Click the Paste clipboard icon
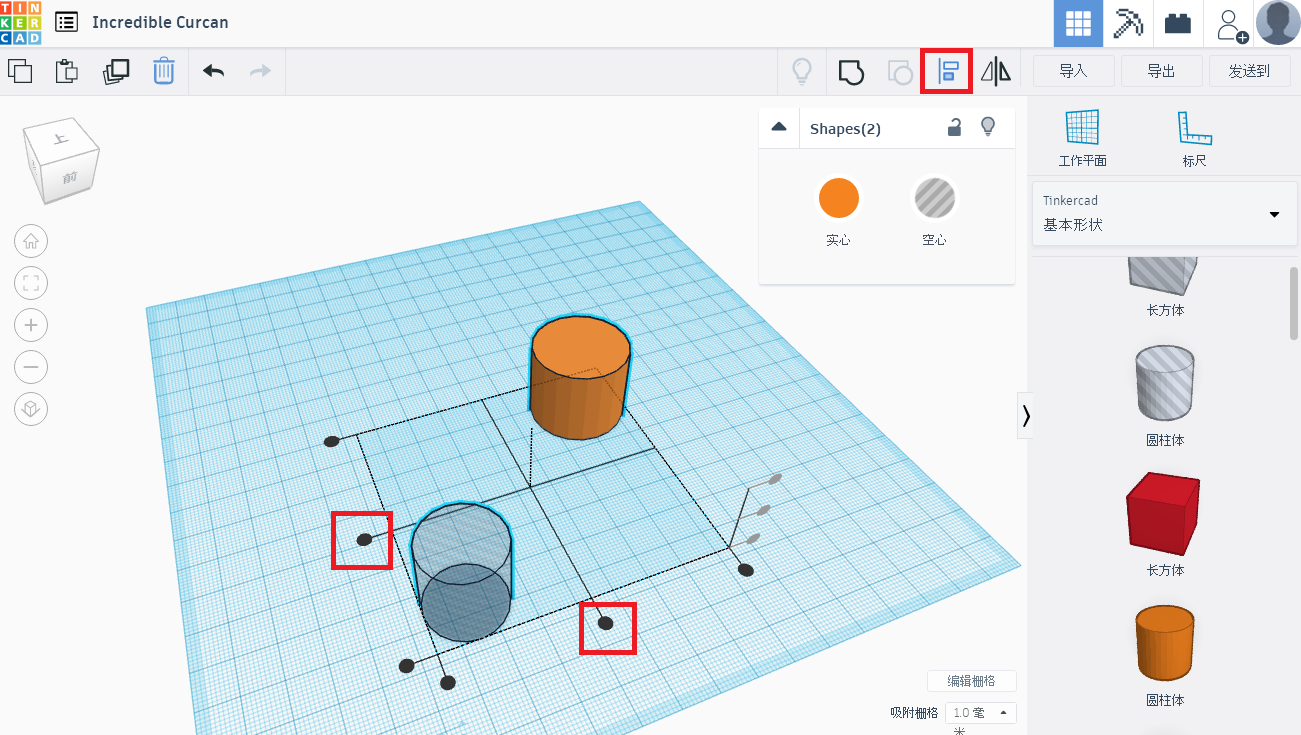Screen dimensions: 1301x735 (x=67, y=71)
